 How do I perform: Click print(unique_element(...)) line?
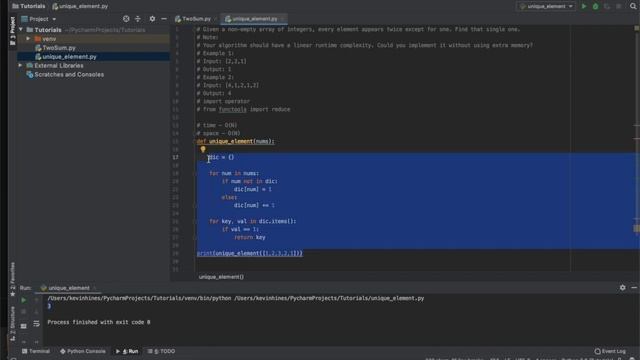click(249, 253)
